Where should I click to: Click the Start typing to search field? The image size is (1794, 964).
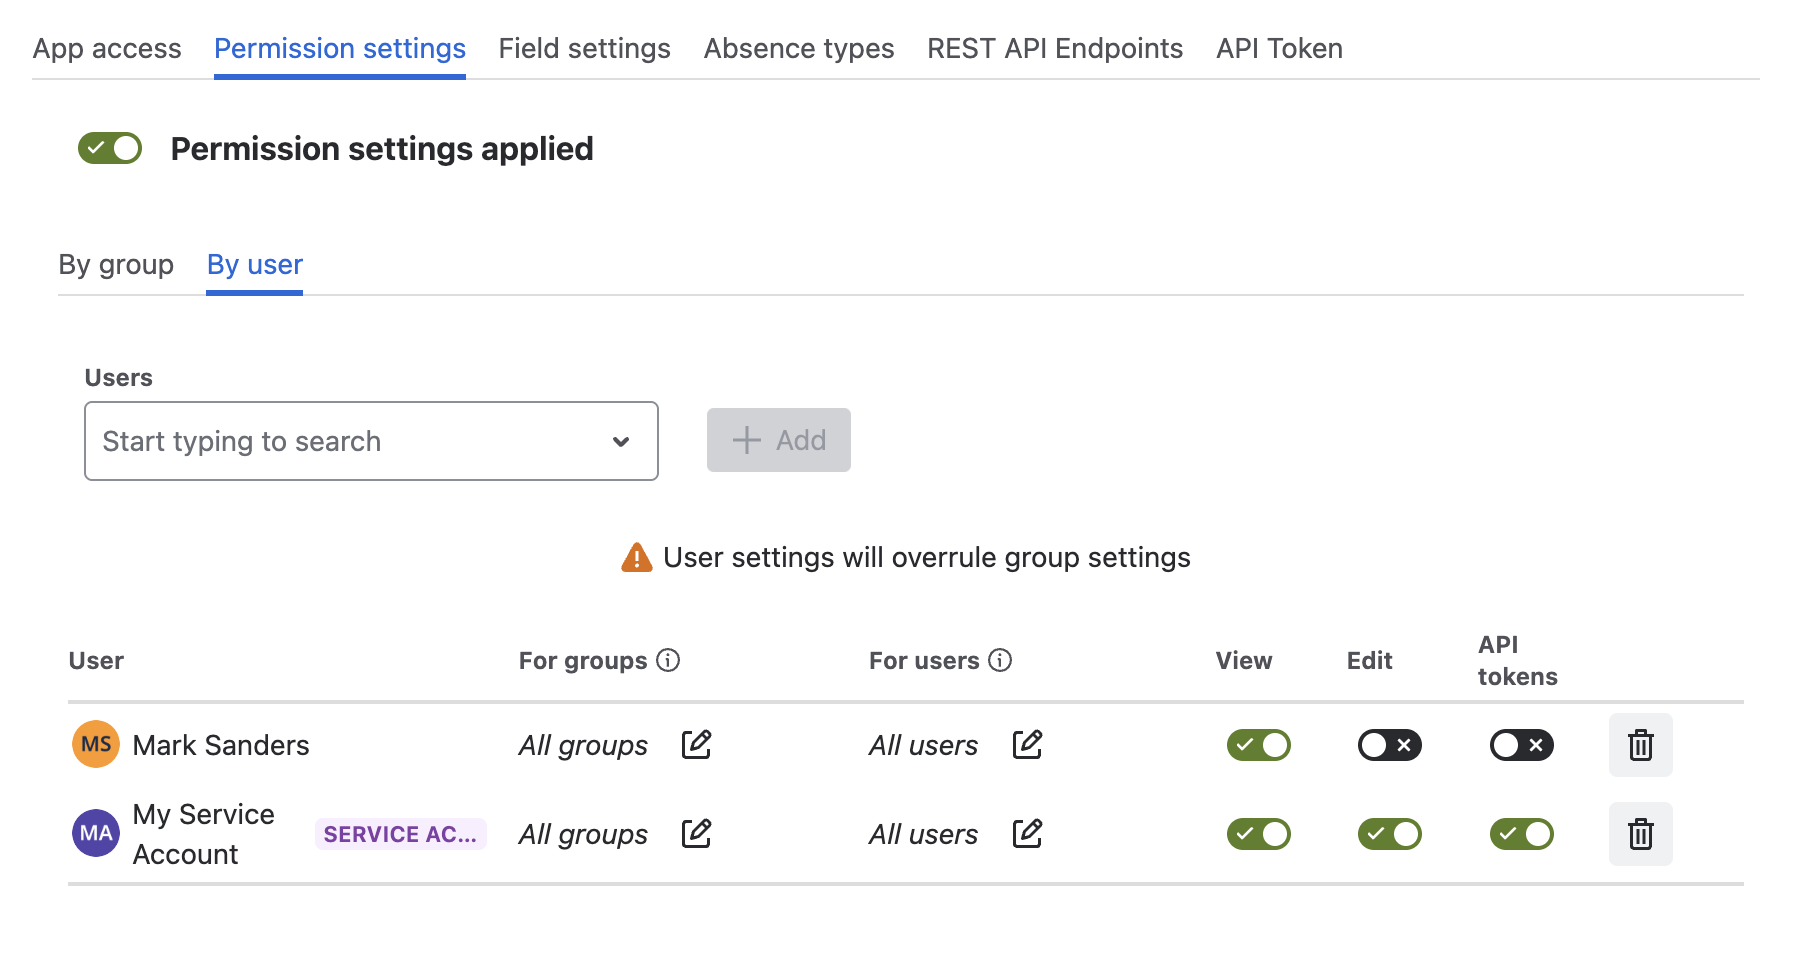click(371, 441)
